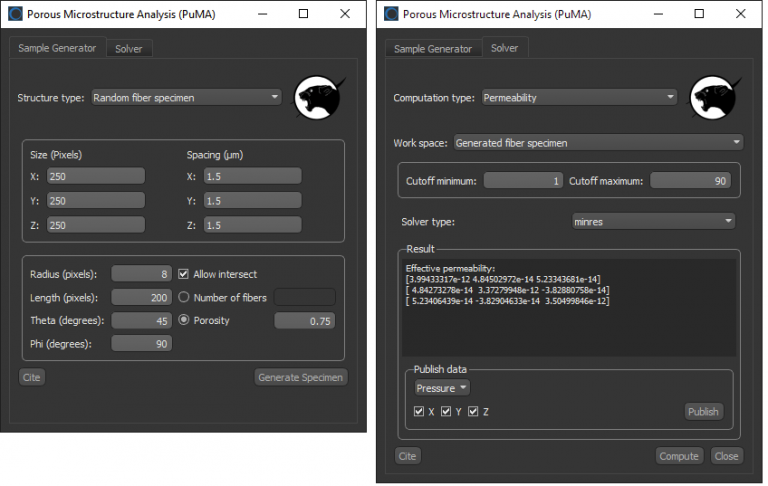Image resolution: width=768 pixels, height=486 pixels.
Task: Uncheck the Y publish direction checkbox
Action: [447, 411]
